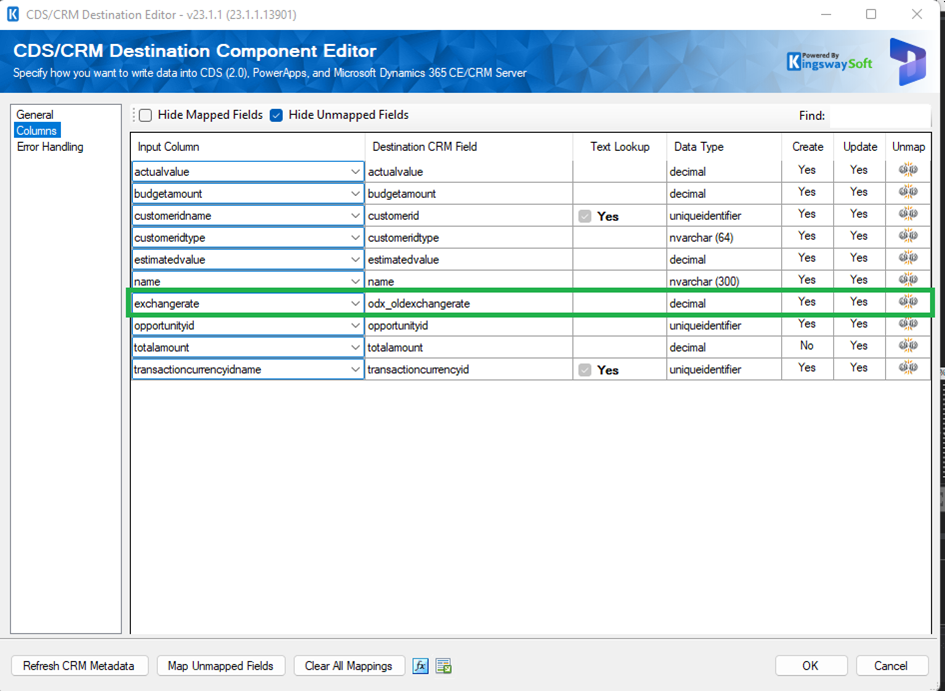Open the customeridname input column dropdown
Viewport: 945px width, 691px height.
pos(355,216)
